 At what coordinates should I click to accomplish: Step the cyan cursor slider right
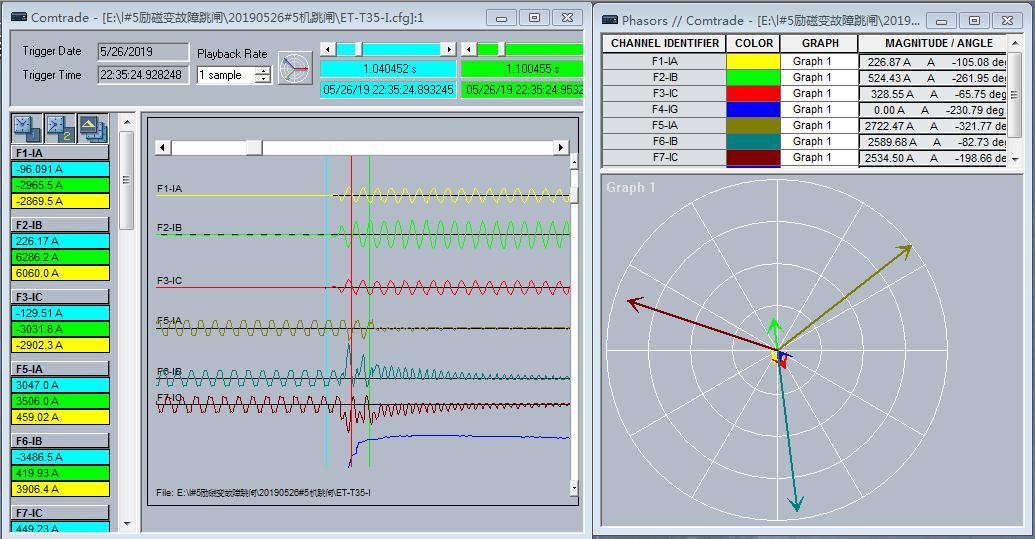click(x=449, y=49)
